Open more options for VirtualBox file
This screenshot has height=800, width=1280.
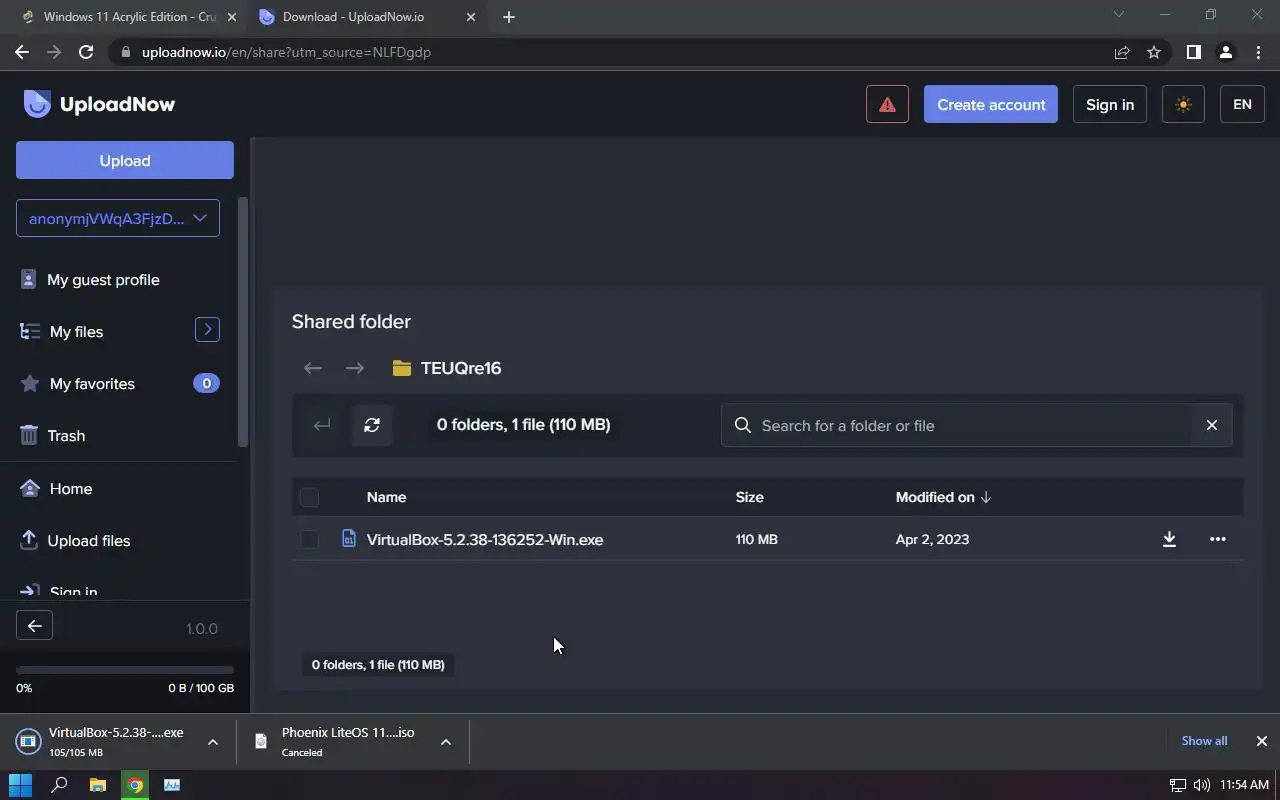pos(1217,539)
